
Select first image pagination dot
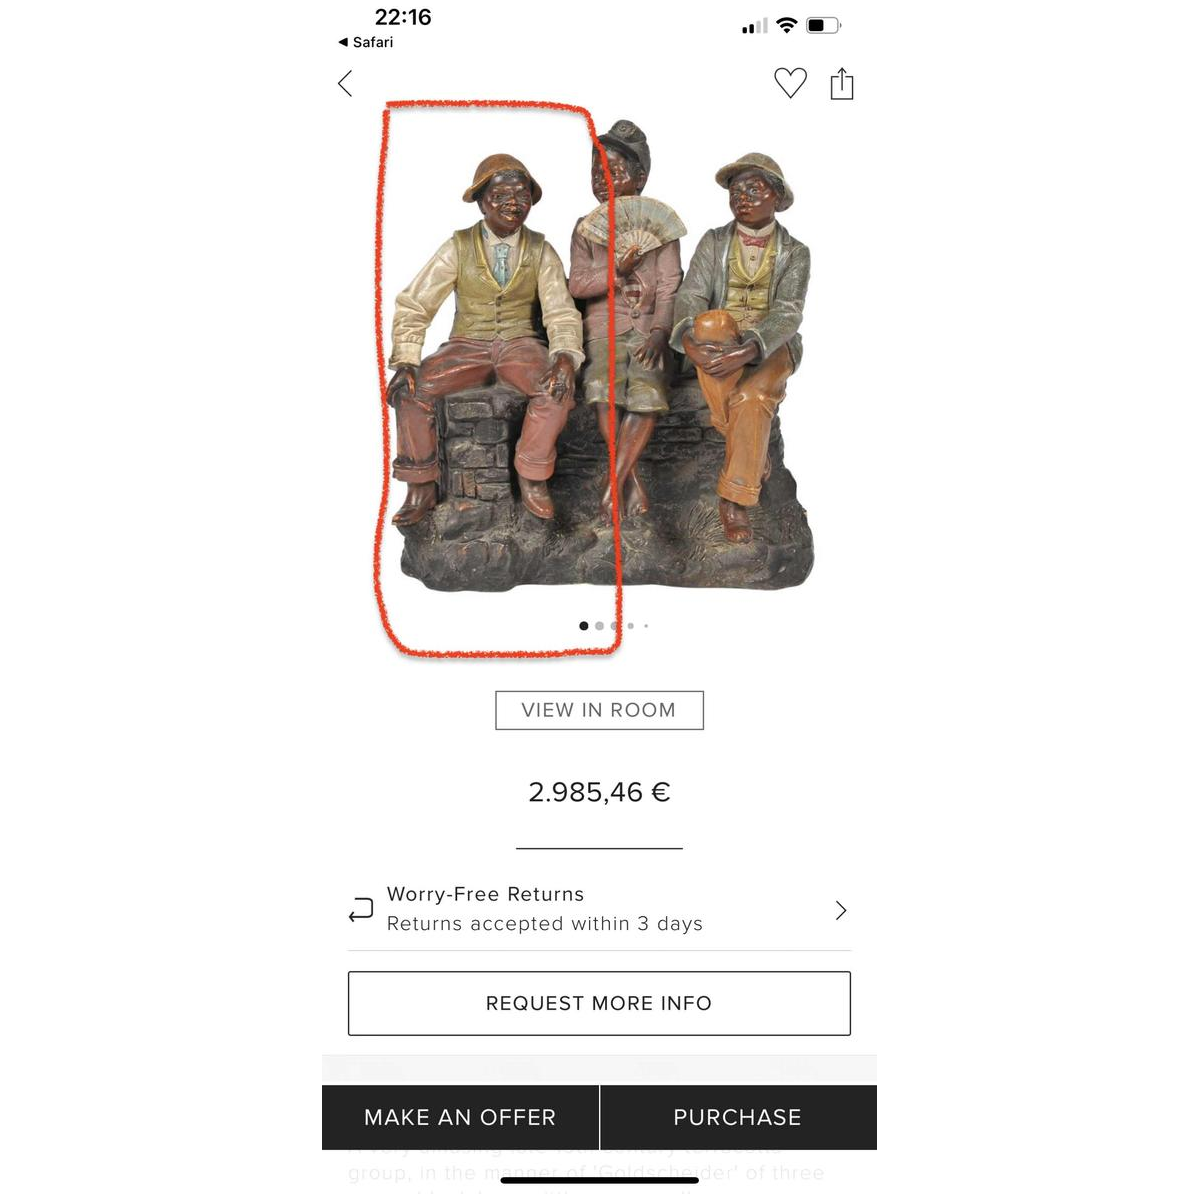pyautogui.click(x=584, y=626)
